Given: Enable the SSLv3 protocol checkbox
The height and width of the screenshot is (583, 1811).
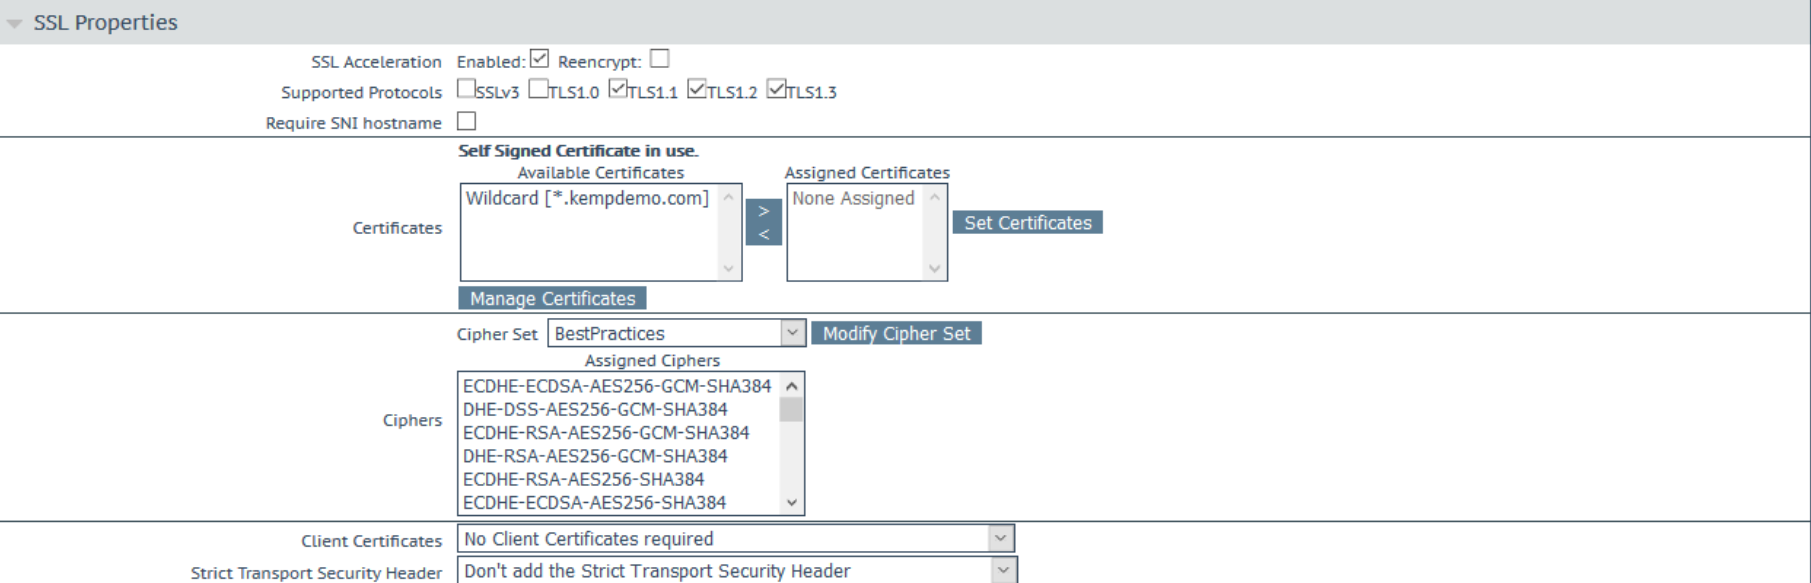Looking at the screenshot, I should coord(466,89).
